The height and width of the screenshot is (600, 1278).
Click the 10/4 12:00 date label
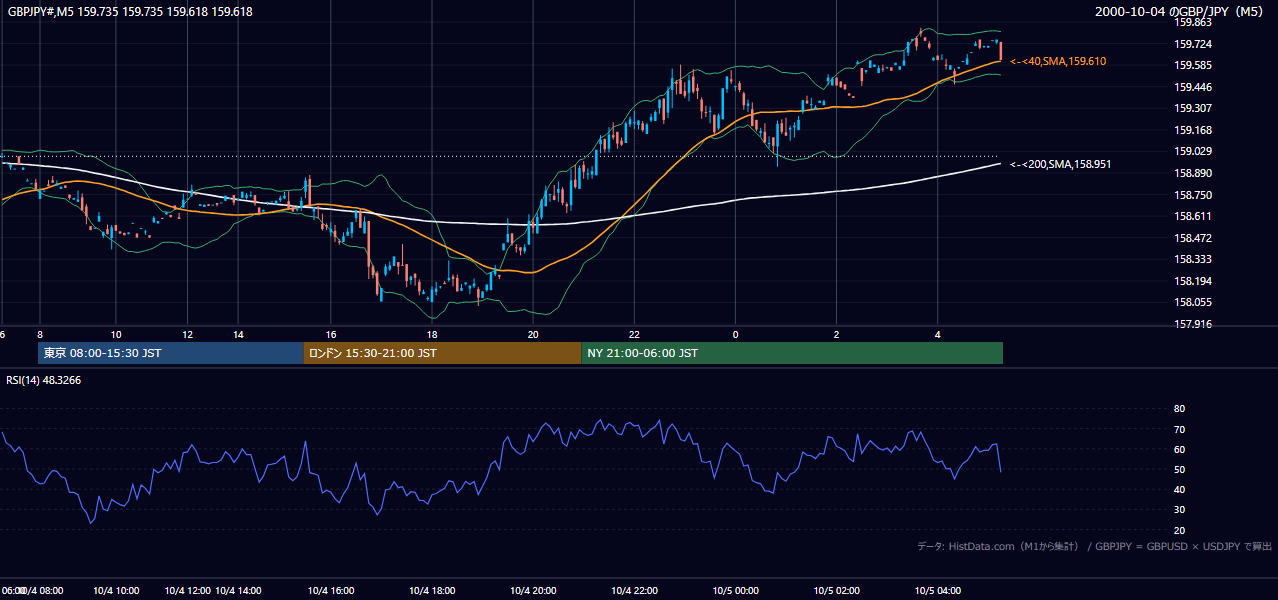pos(187,591)
